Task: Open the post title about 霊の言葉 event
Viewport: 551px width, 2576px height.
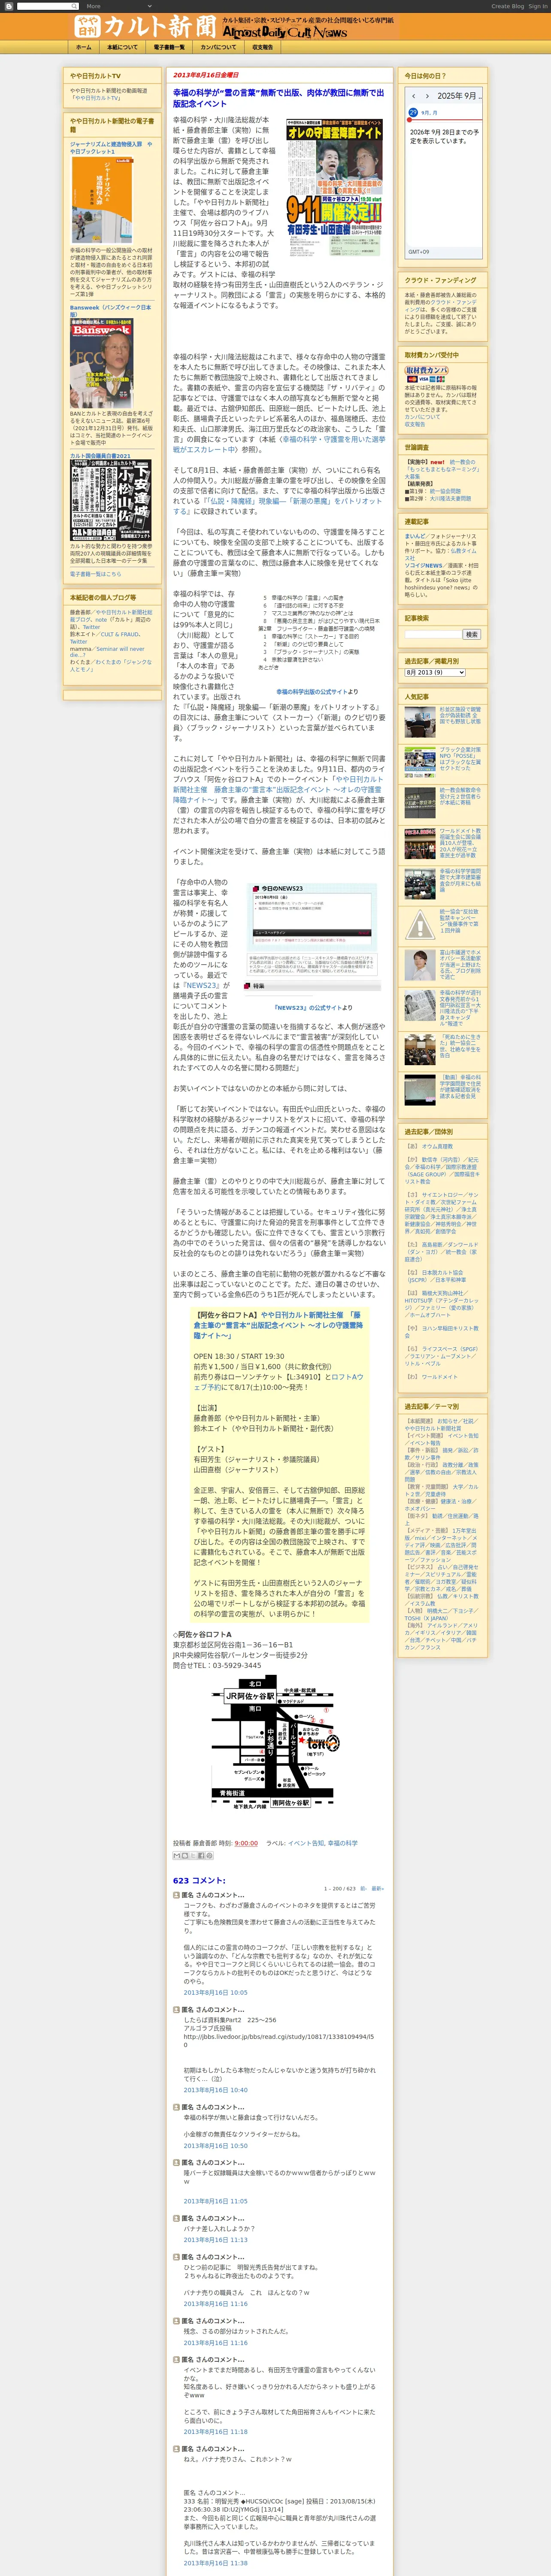Action: point(278,98)
